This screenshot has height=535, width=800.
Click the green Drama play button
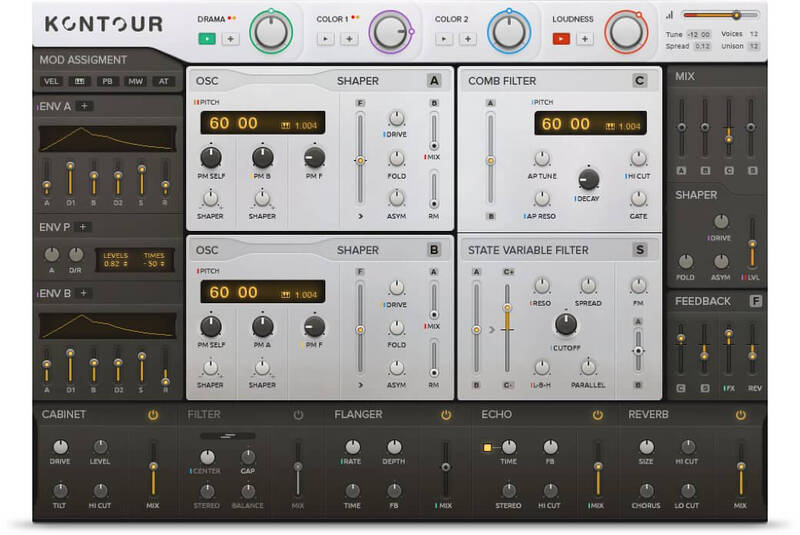207,38
